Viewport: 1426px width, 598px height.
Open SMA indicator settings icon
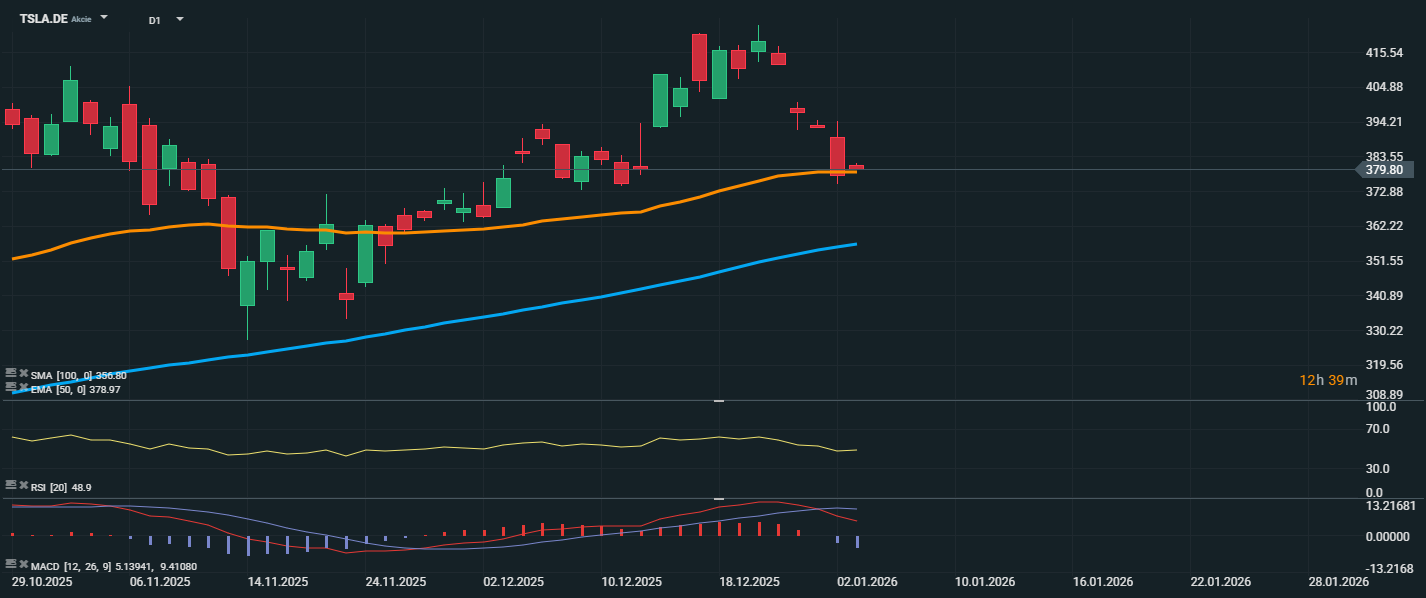(11, 372)
